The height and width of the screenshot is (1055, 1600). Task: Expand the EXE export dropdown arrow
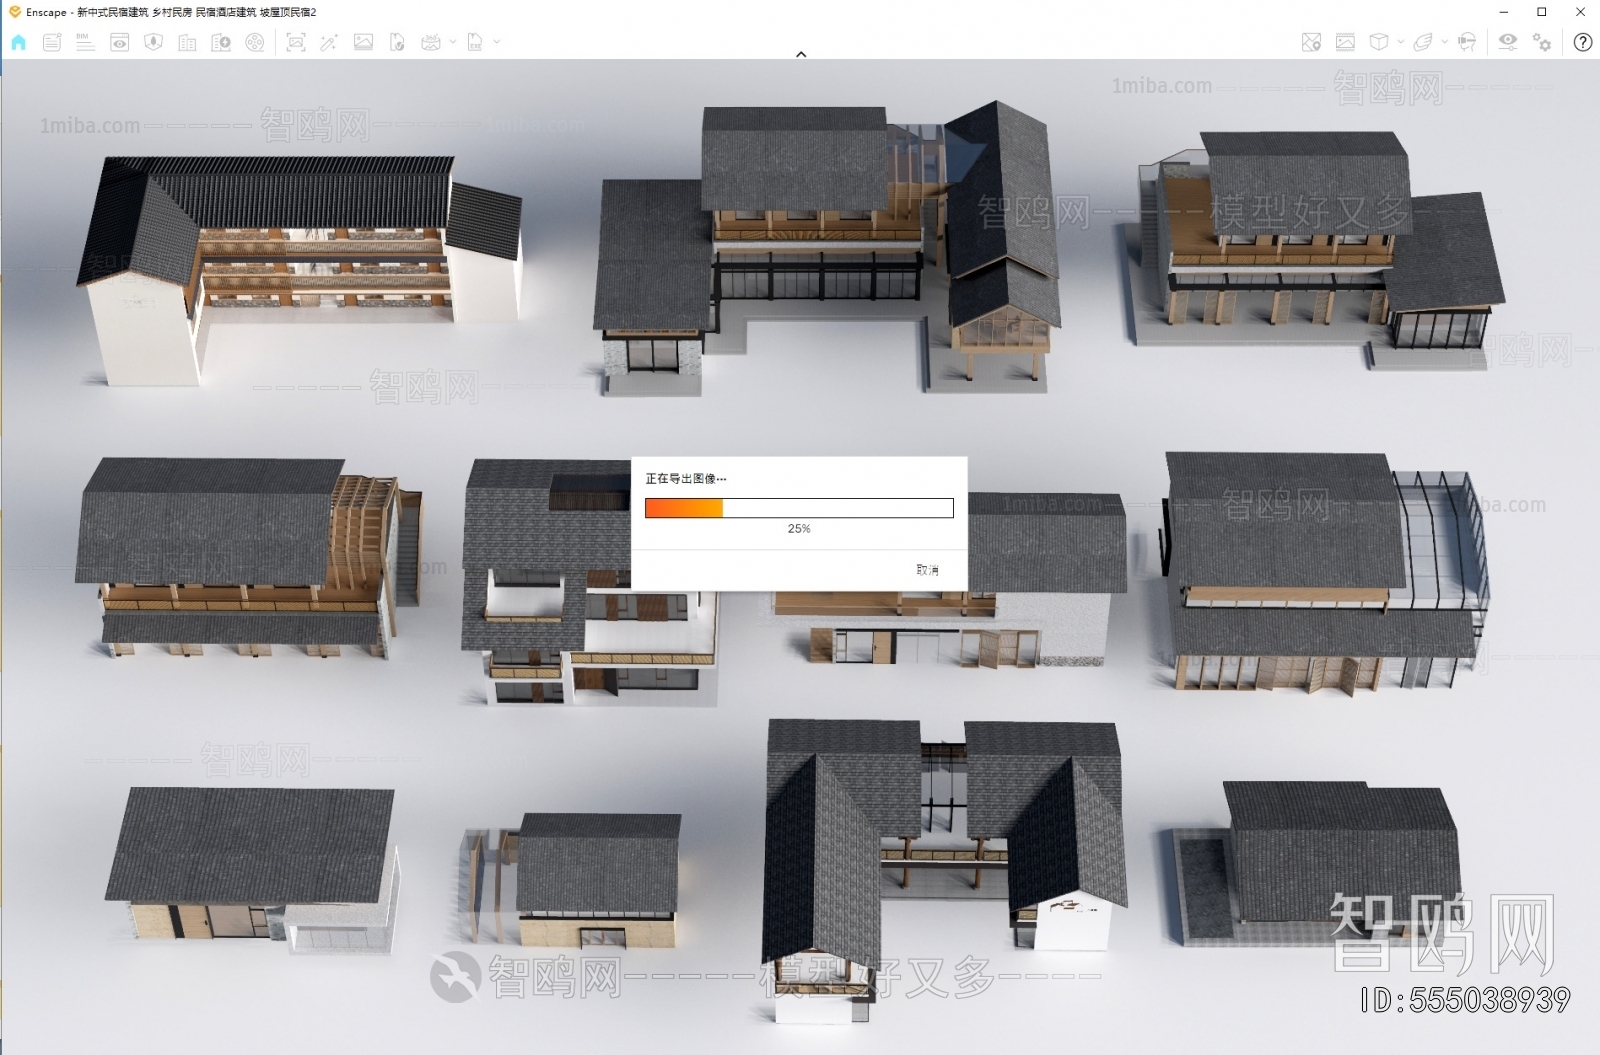(497, 42)
